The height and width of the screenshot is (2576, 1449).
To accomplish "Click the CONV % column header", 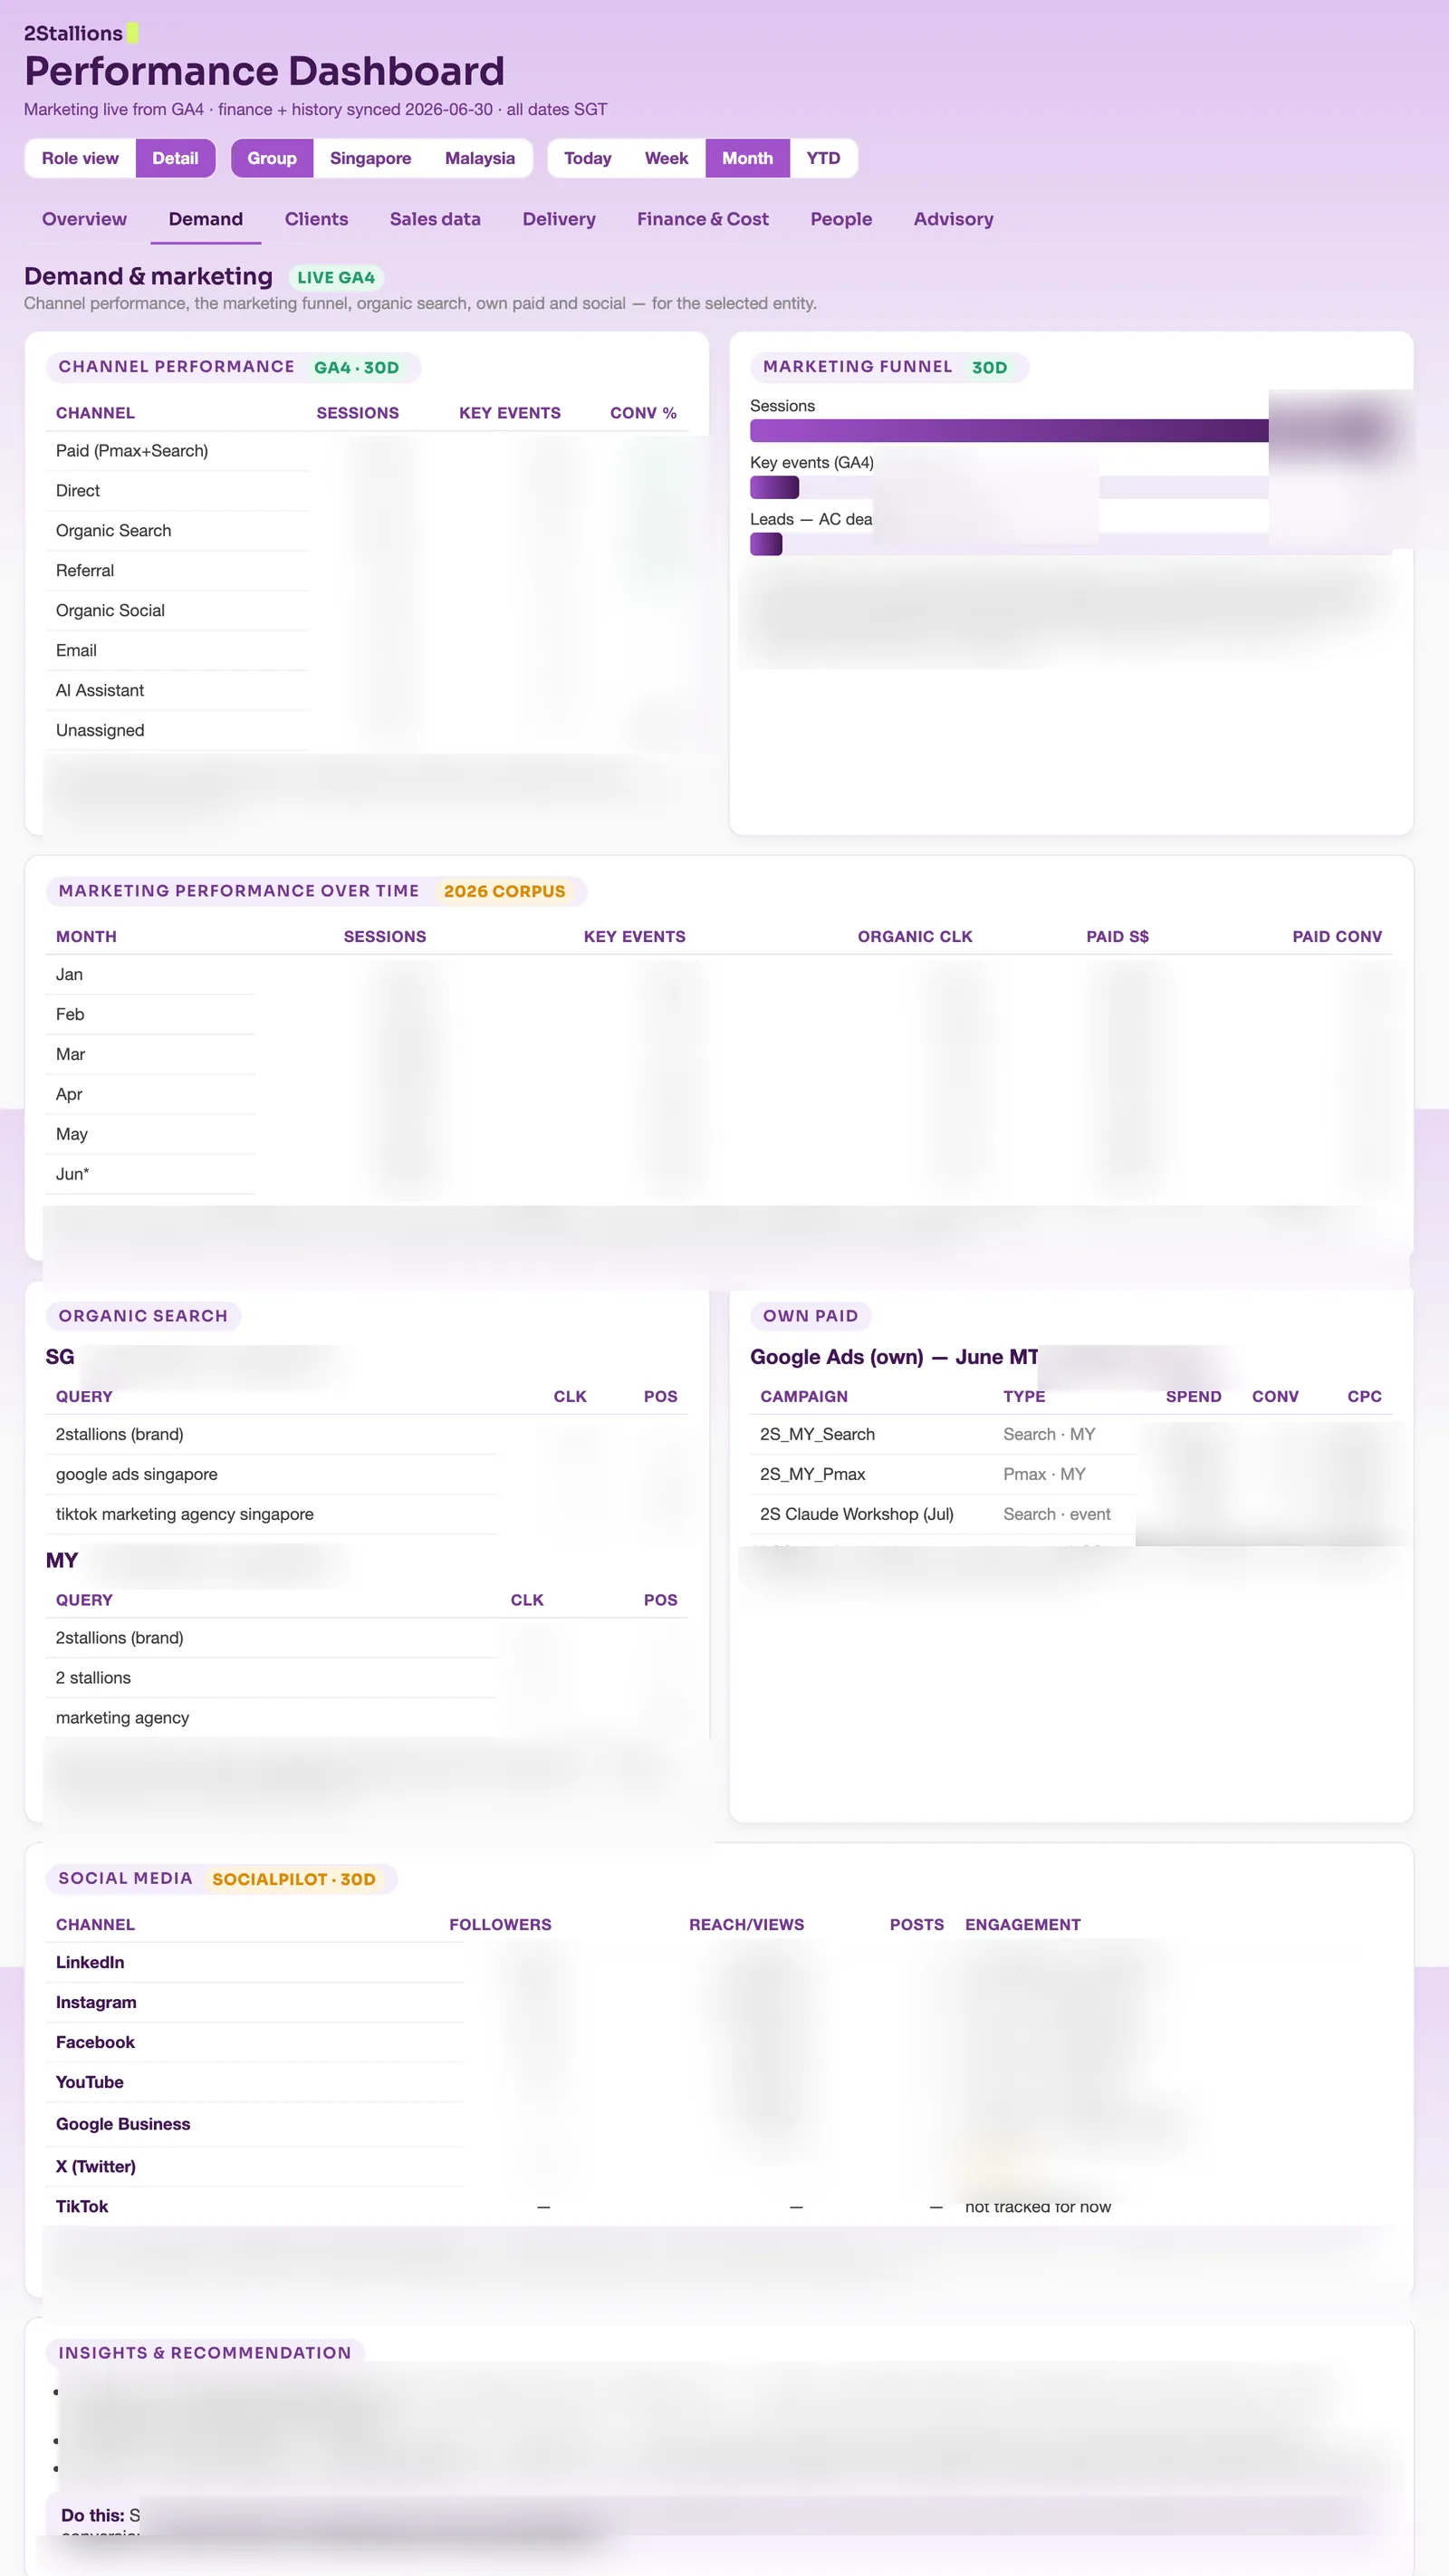I will coord(643,413).
